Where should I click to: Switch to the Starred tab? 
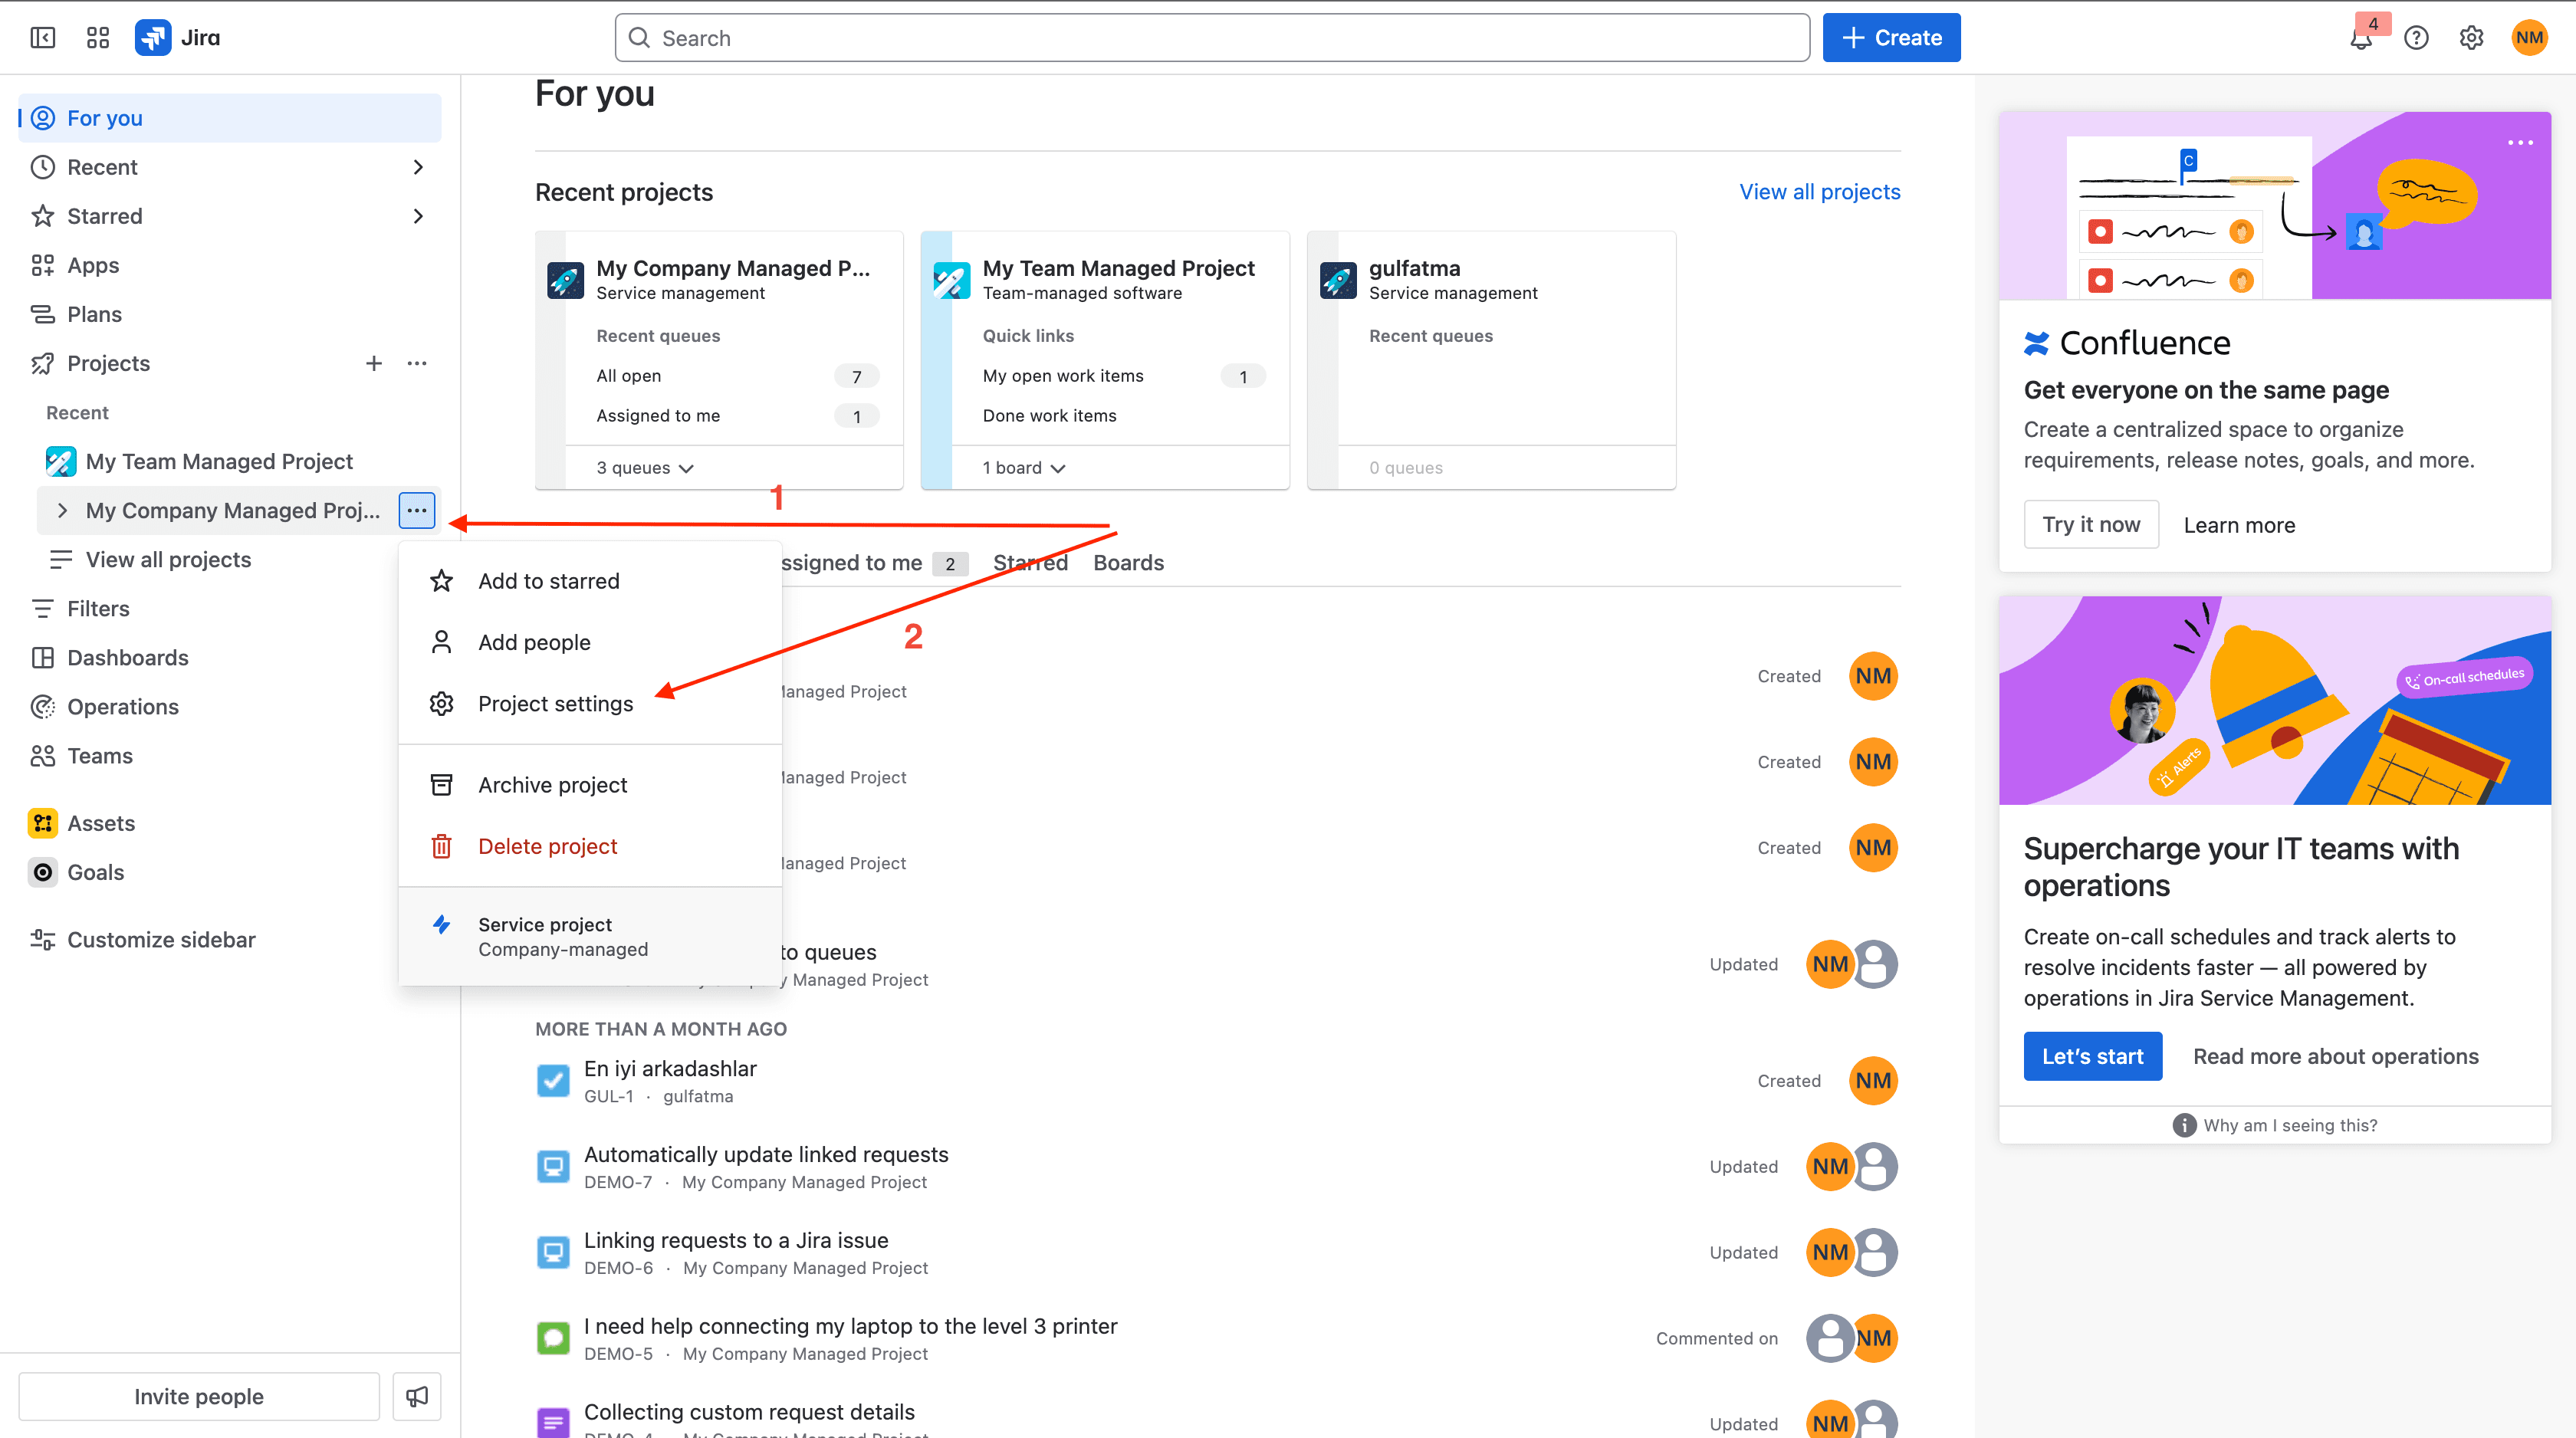pyautogui.click(x=1030, y=563)
